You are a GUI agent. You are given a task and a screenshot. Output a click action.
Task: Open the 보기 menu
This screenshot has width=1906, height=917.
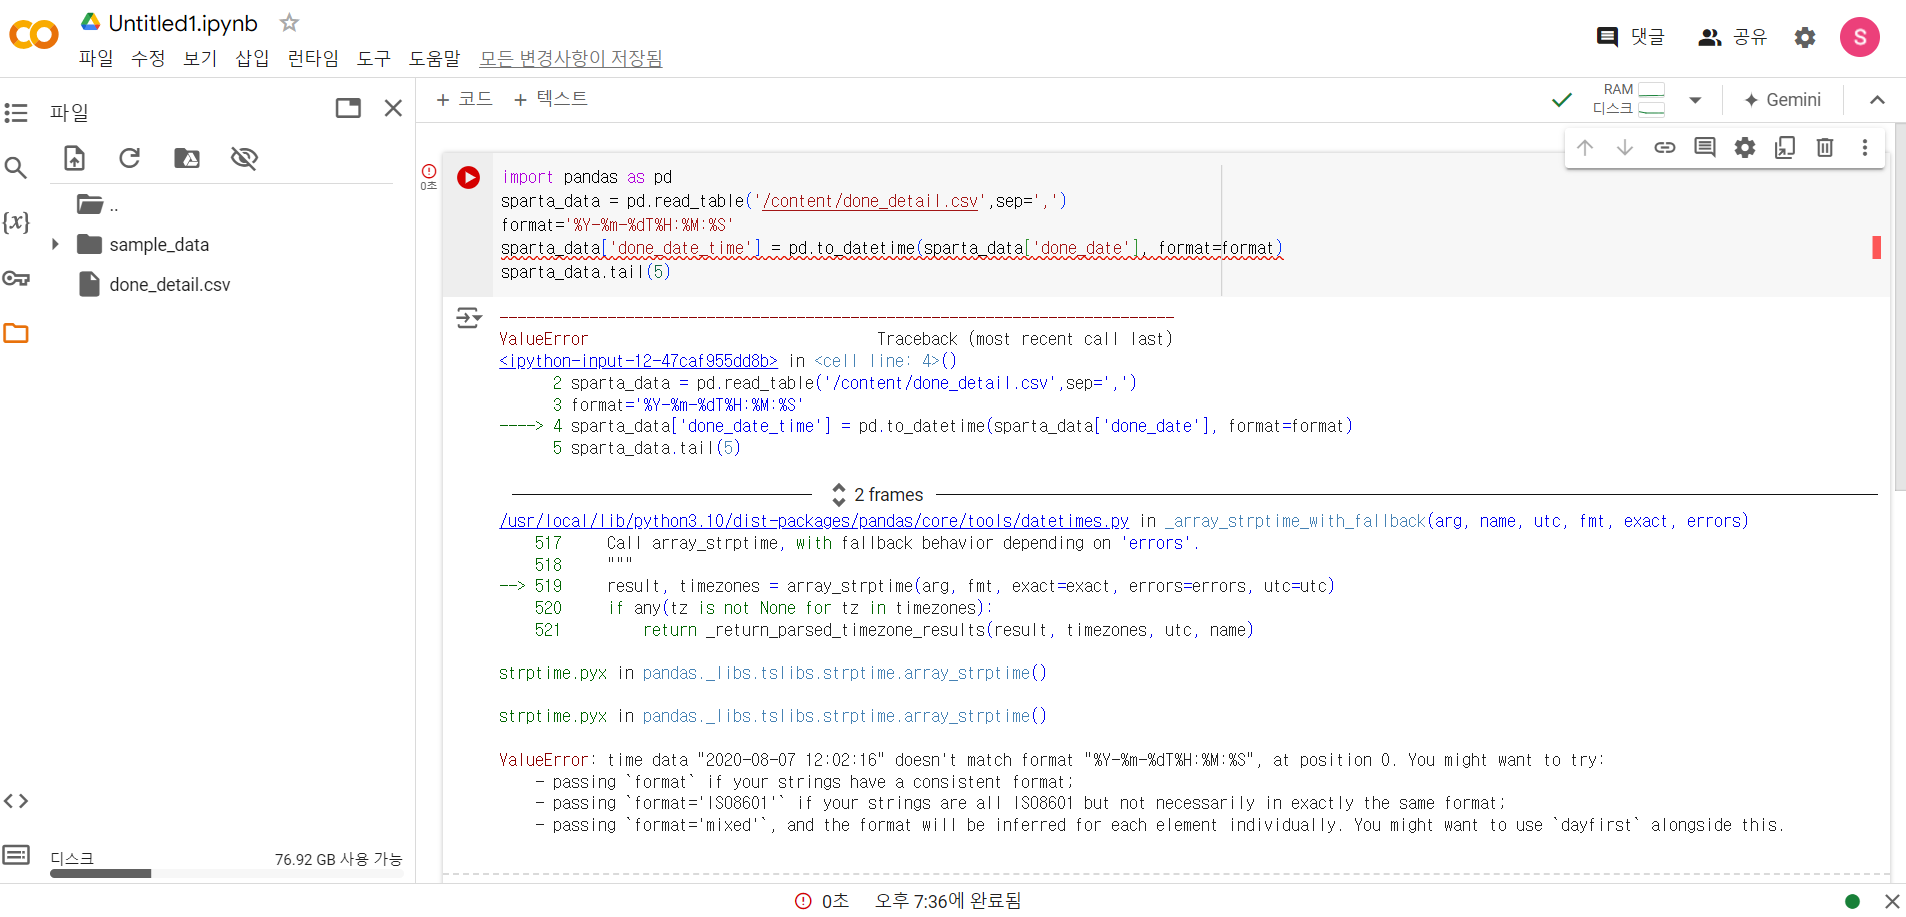coord(200,58)
